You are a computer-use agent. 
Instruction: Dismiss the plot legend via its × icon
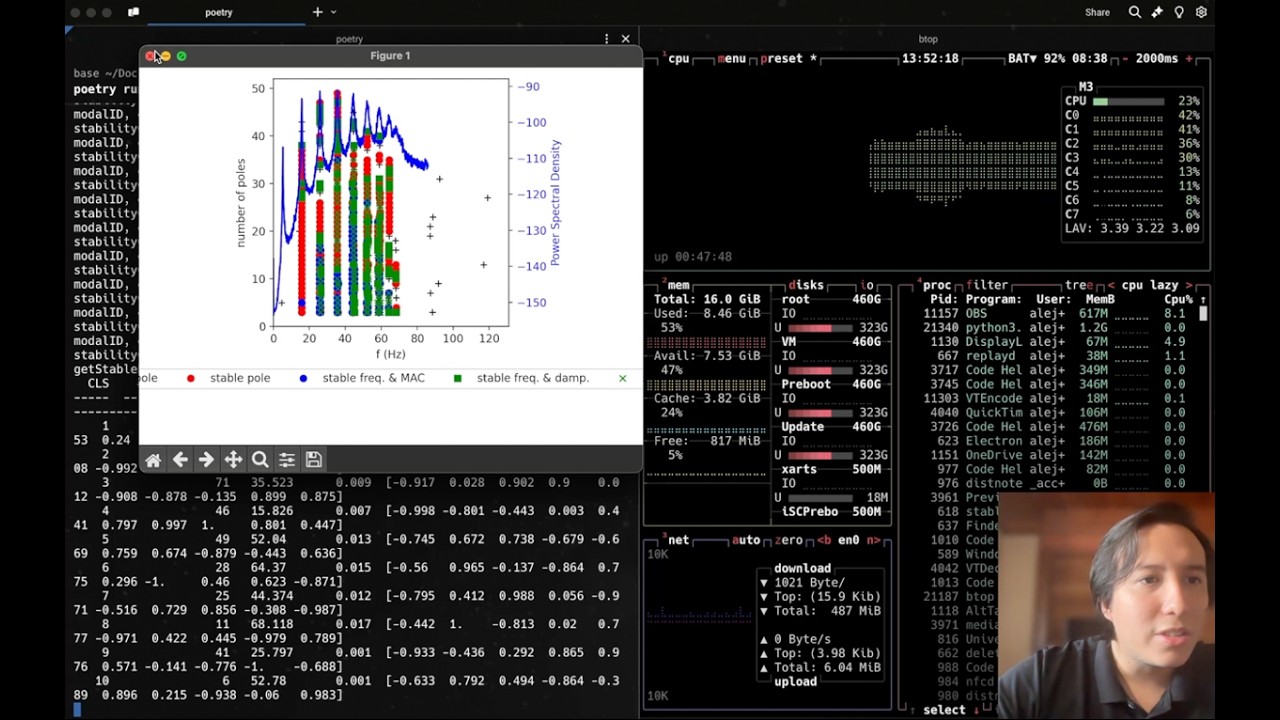click(623, 378)
